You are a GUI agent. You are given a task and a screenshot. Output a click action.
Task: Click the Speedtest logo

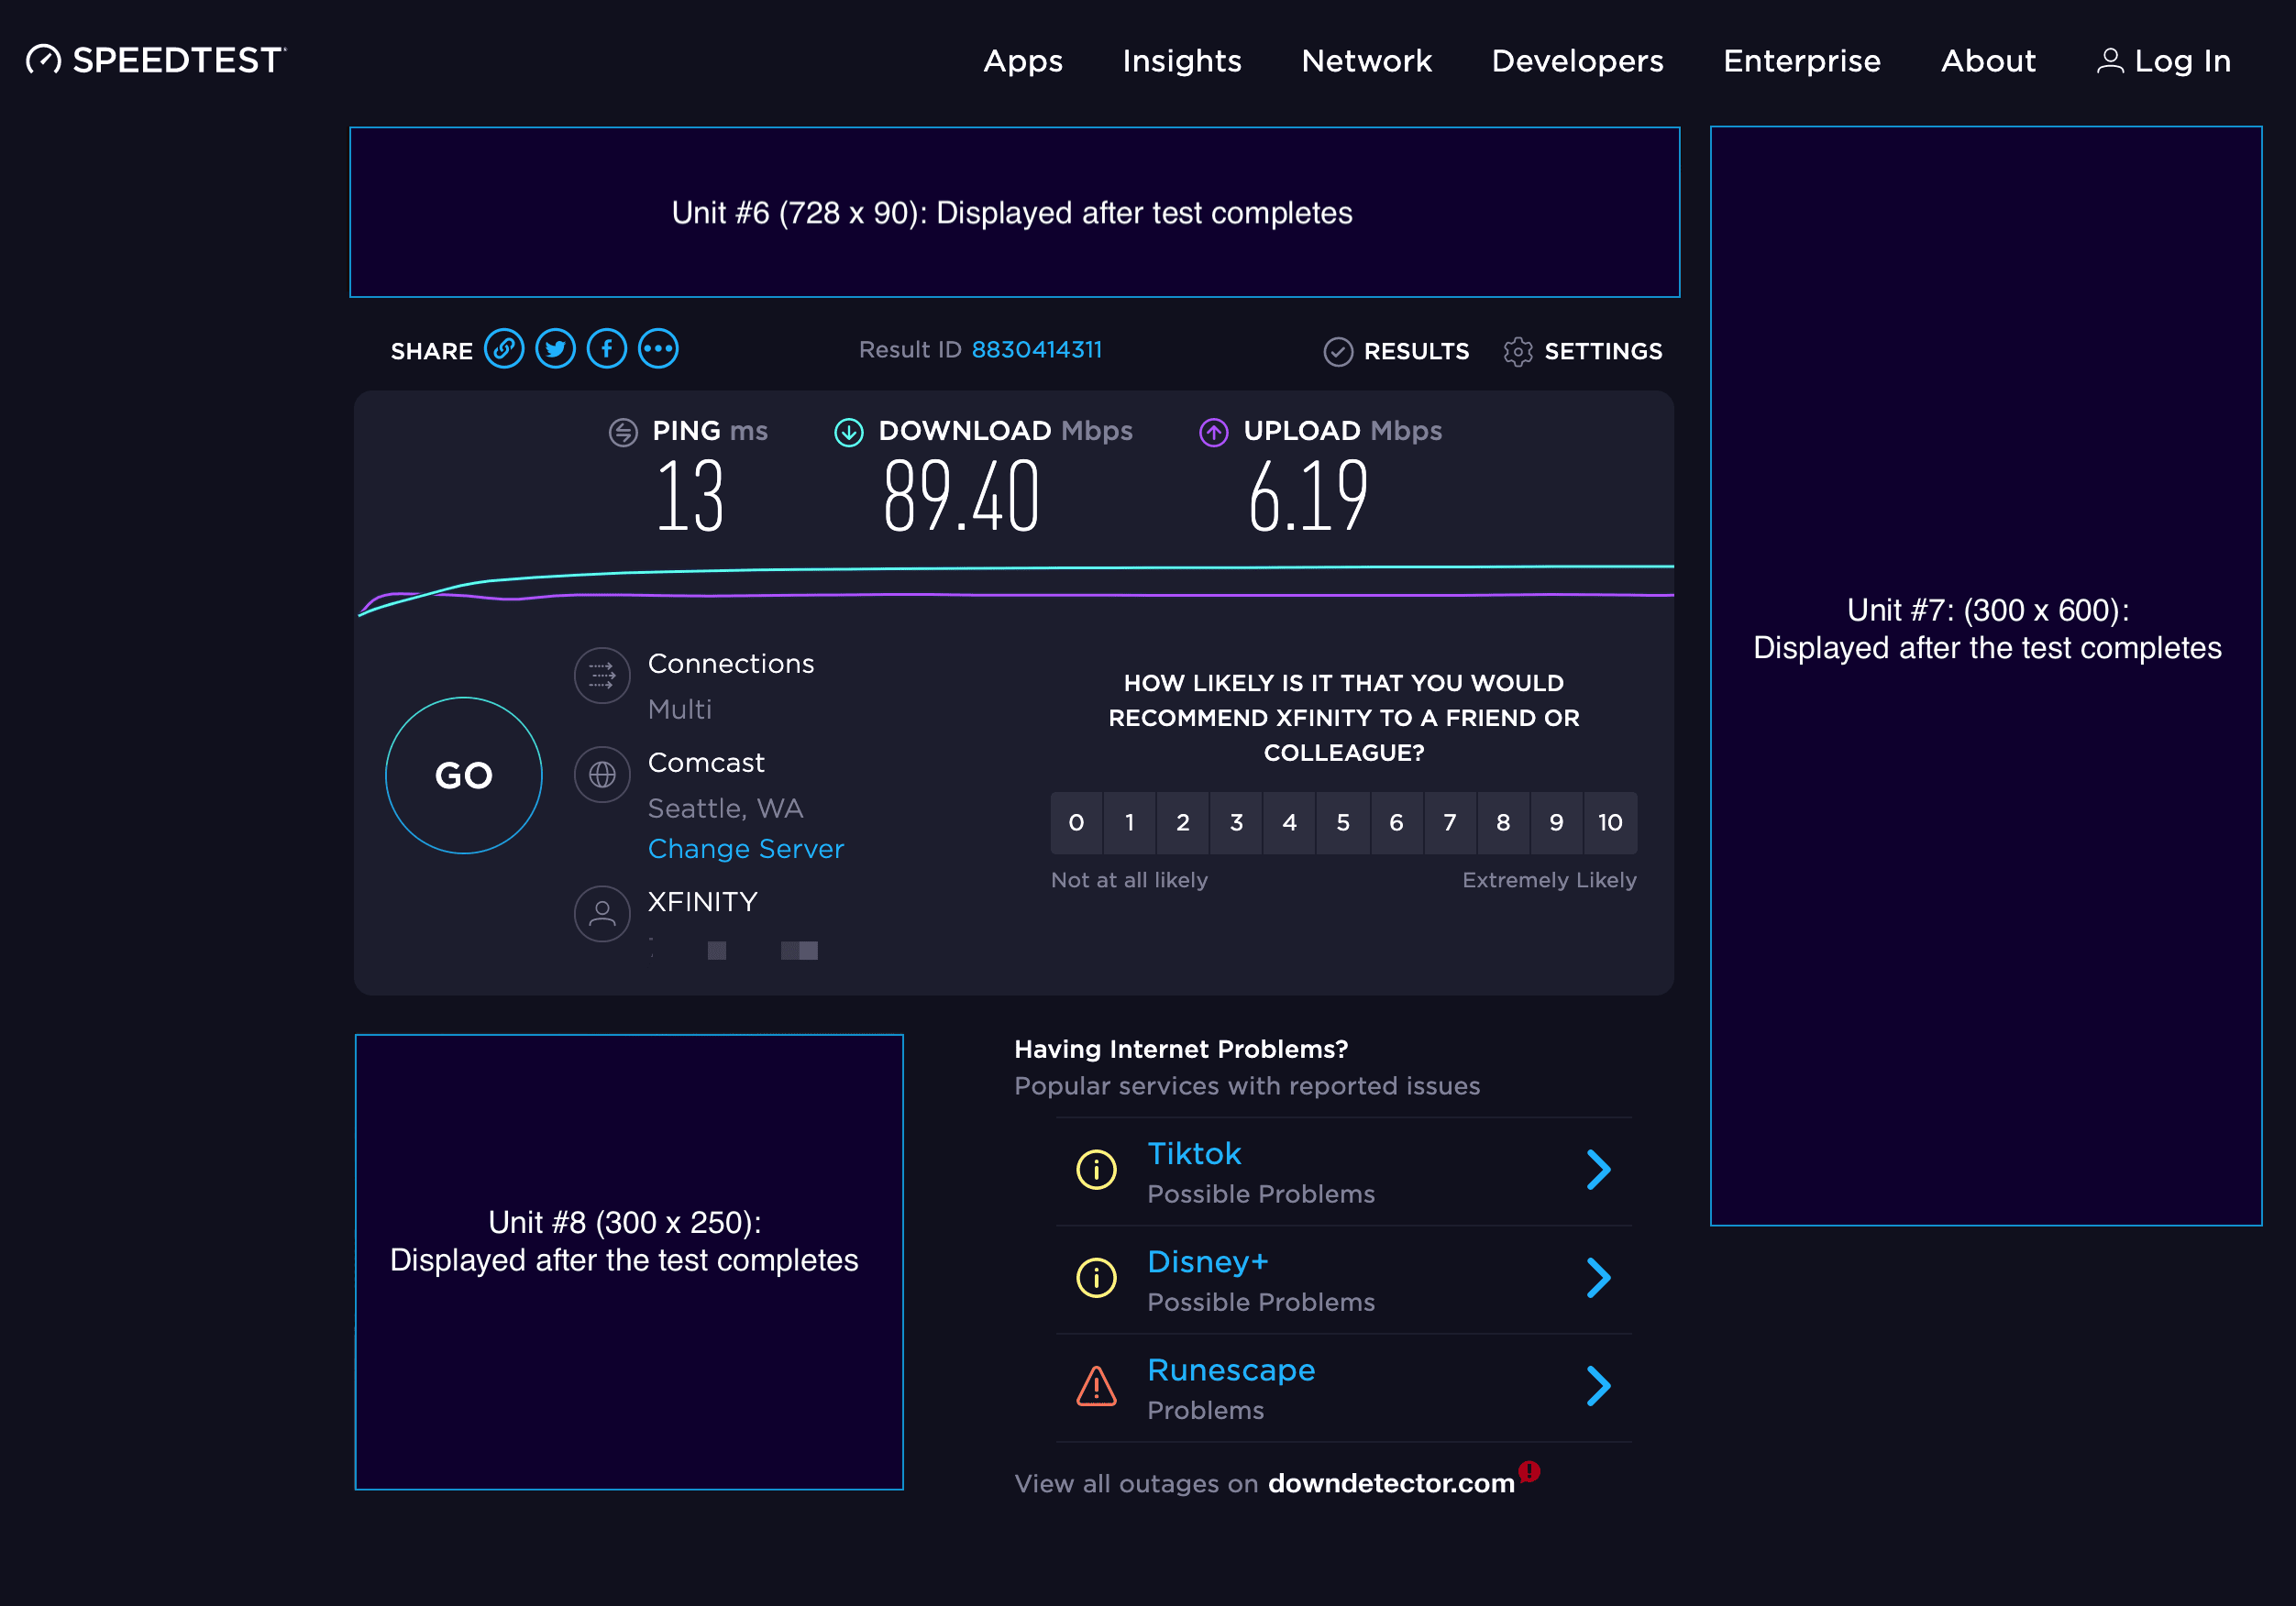click(x=155, y=60)
